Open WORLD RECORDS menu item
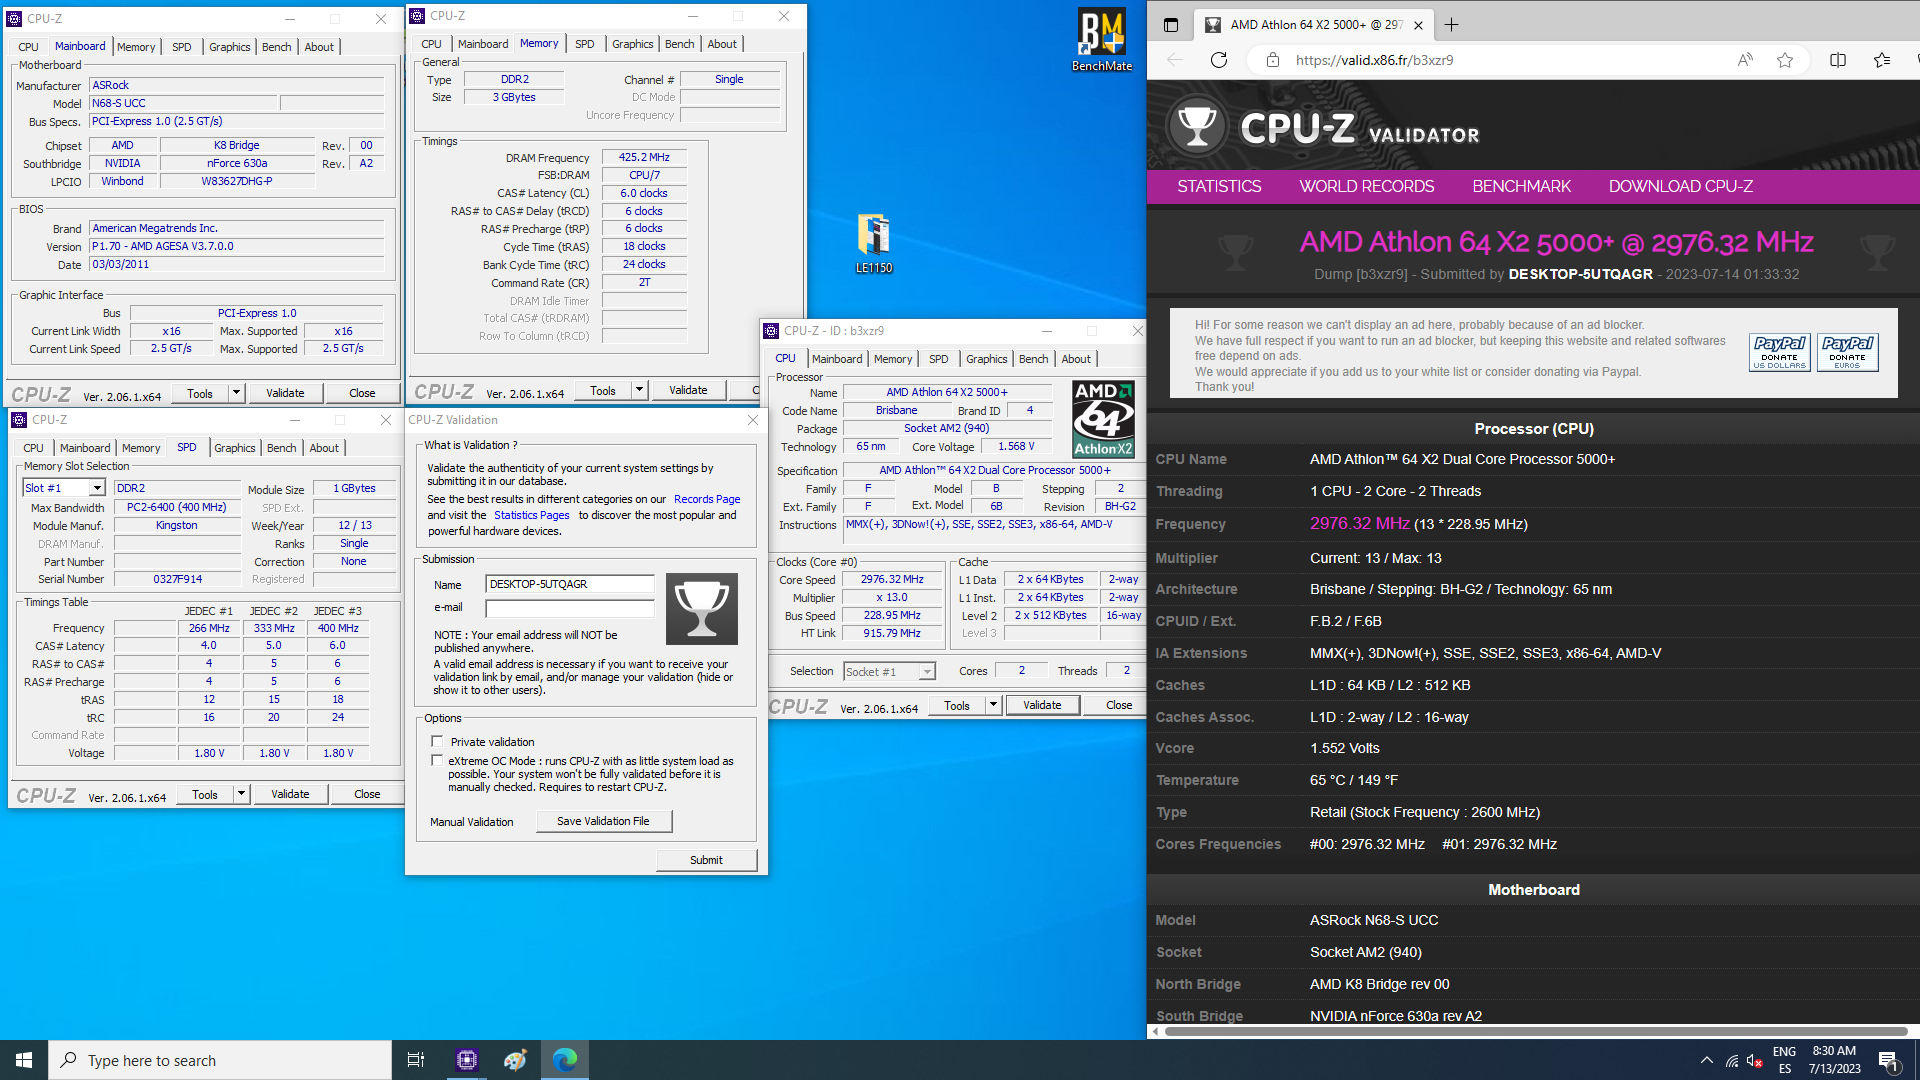Screen dimensions: 1920x1080 click(x=1366, y=186)
